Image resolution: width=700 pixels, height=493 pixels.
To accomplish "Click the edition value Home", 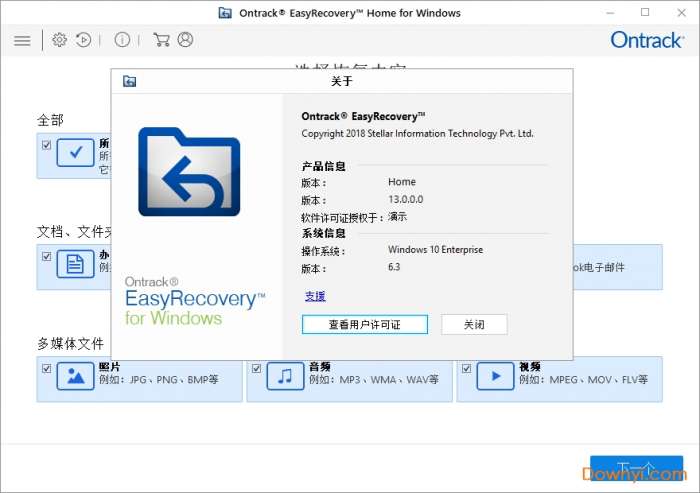I will 402,182.
